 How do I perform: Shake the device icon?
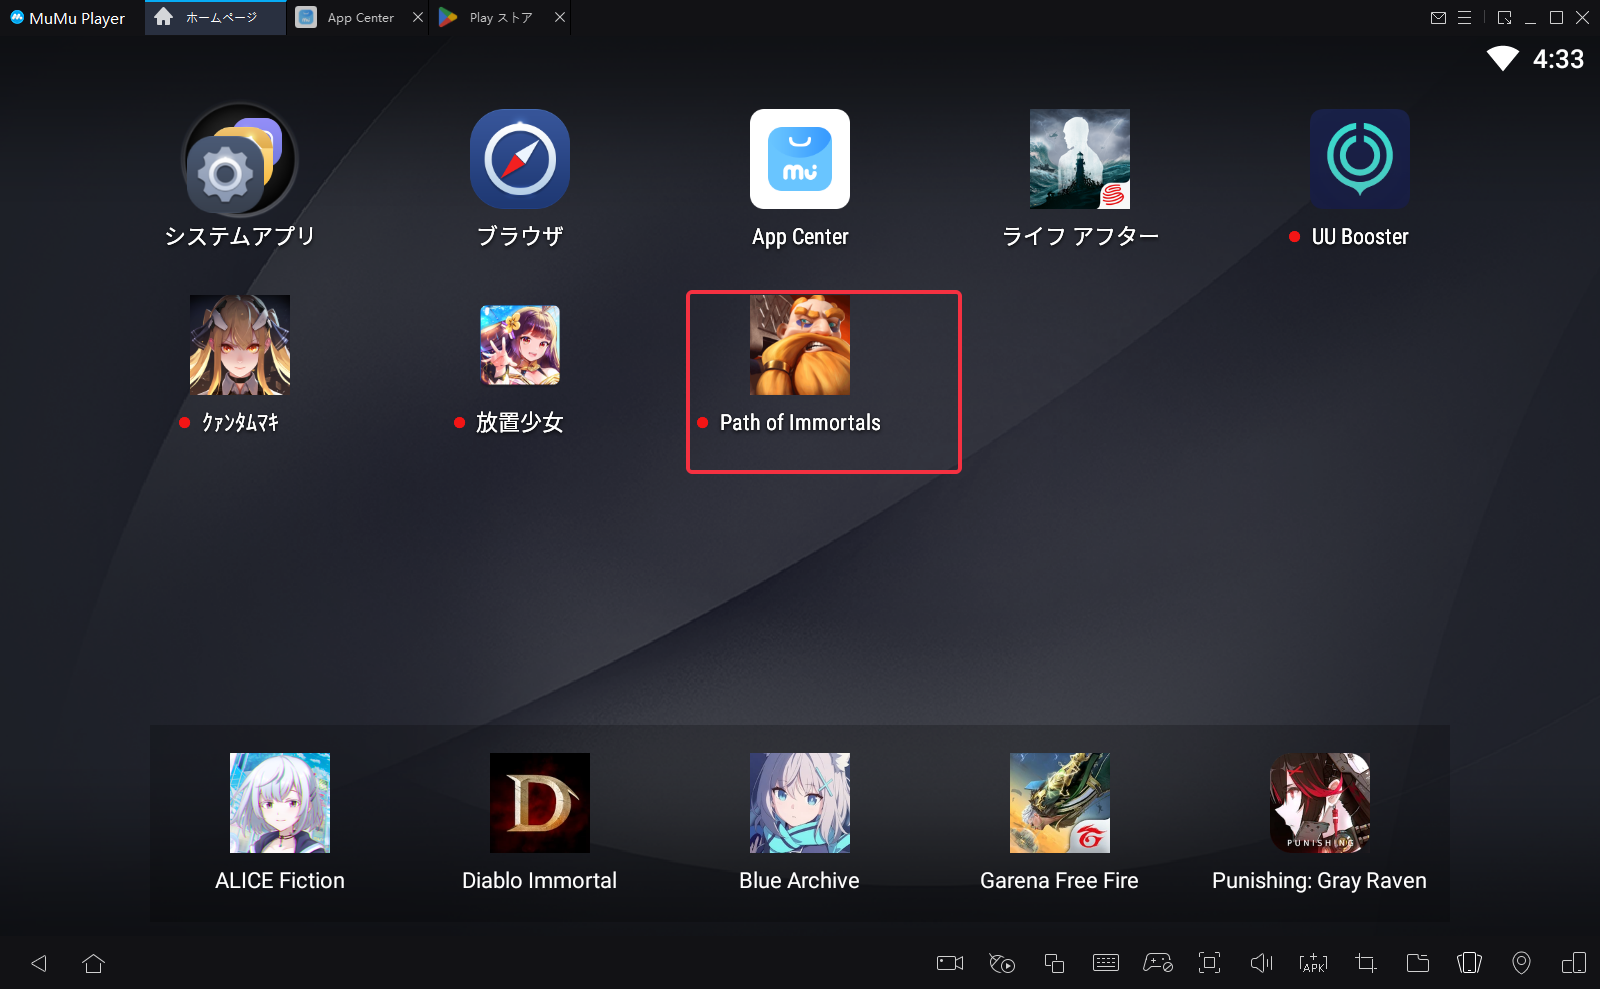1470,963
